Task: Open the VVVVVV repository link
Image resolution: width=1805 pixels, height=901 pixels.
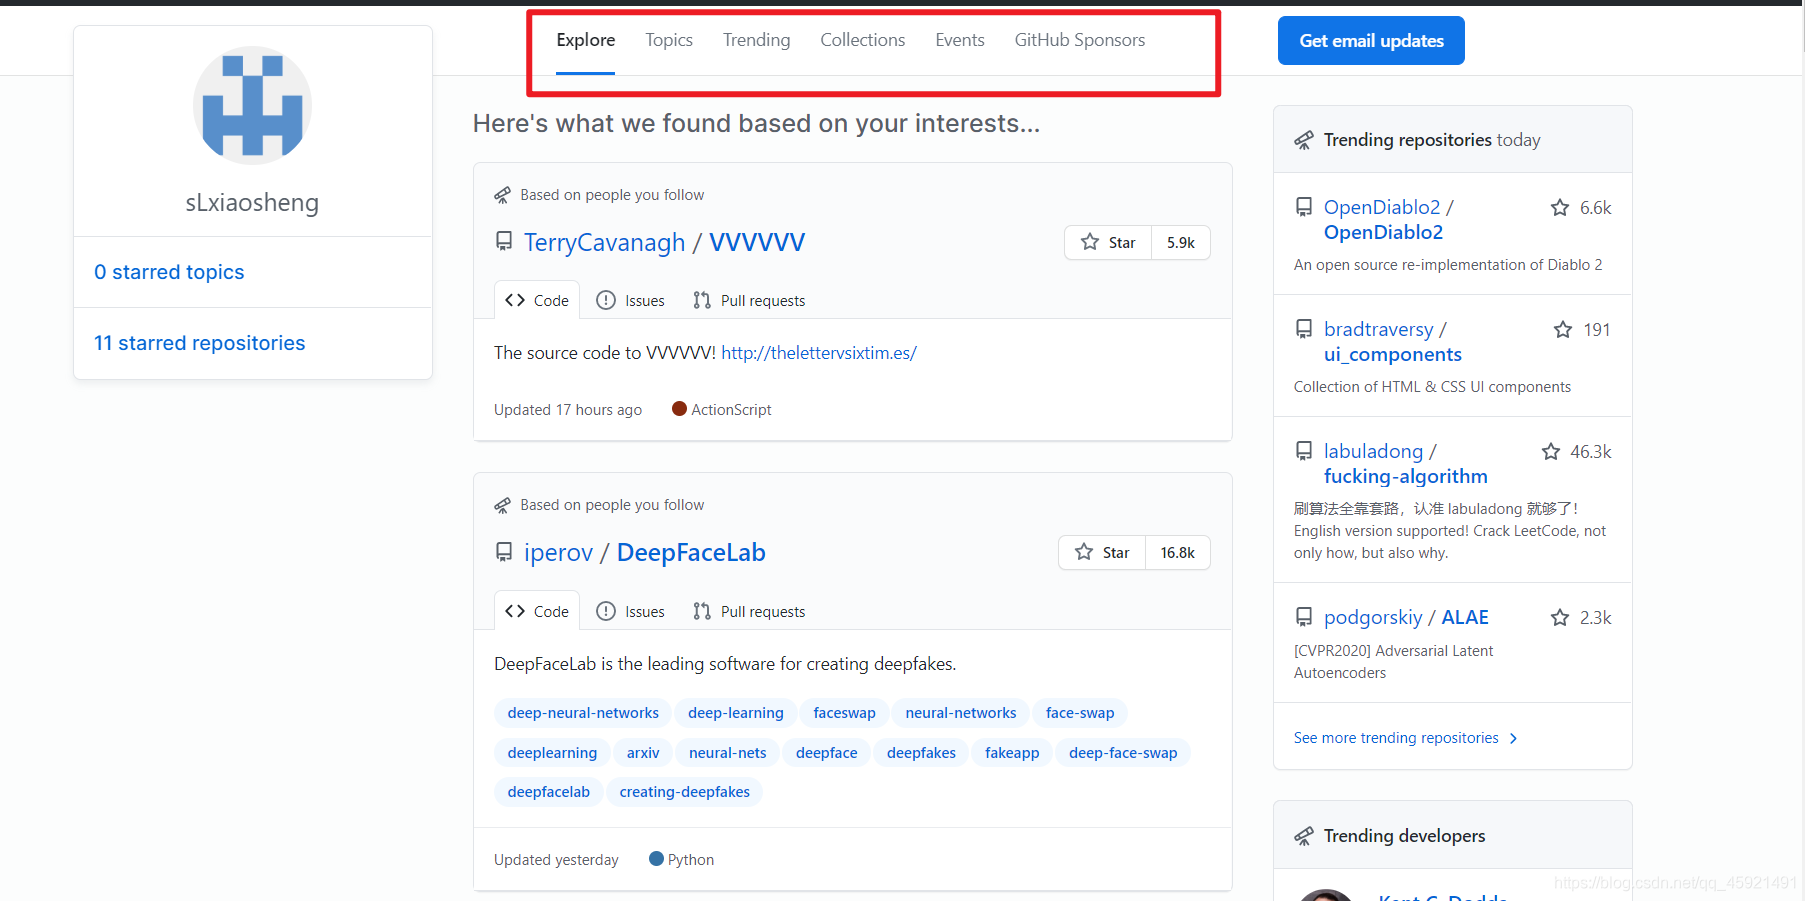Action: pos(757,243)
